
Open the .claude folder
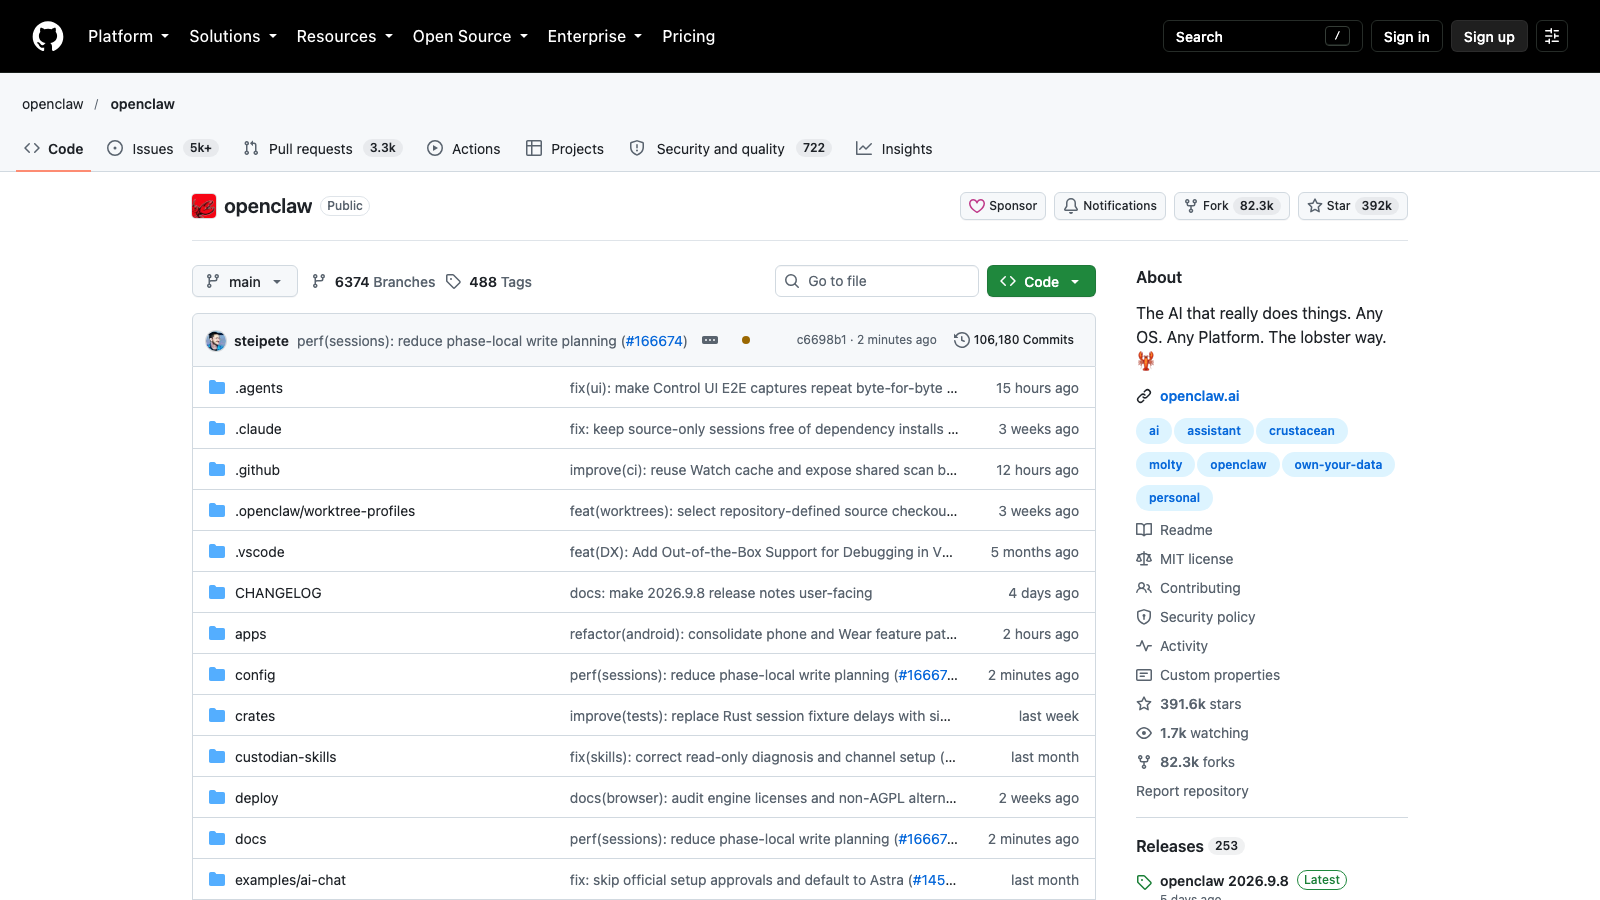258,429
